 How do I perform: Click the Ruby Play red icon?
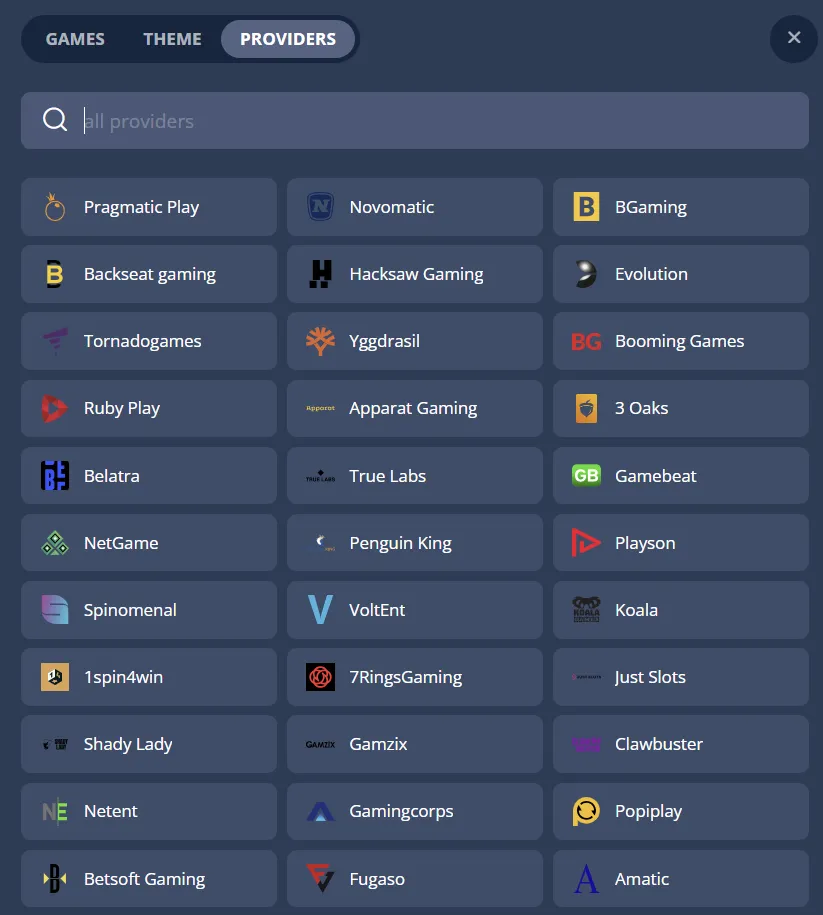point(54,408)
